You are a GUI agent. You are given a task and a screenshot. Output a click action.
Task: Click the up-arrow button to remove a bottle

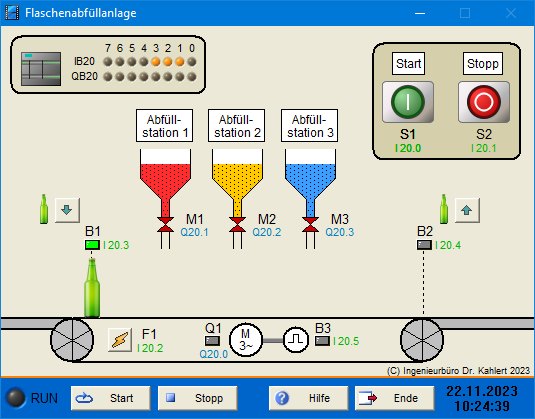point(467,210)
